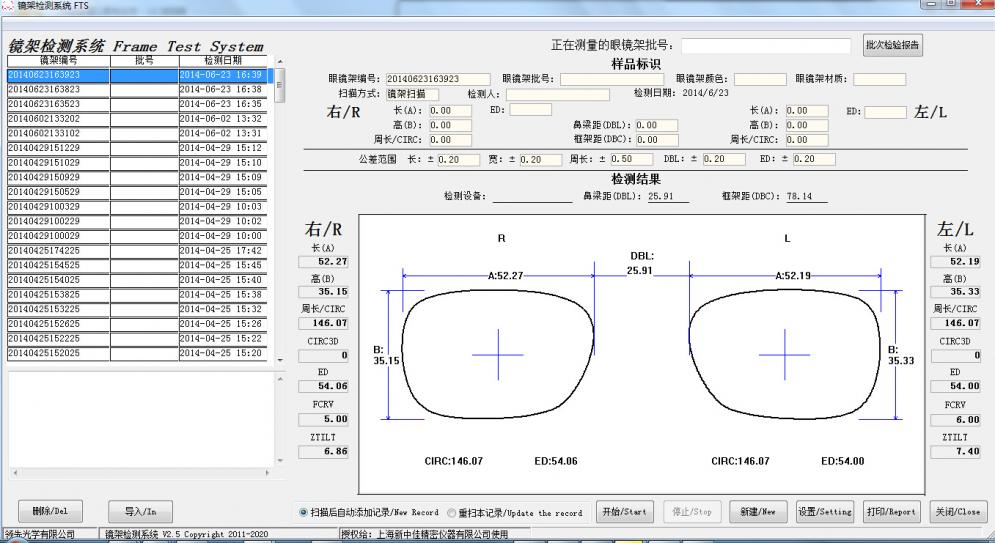Click the right 高(B) nominal value field

coord(451,125)
